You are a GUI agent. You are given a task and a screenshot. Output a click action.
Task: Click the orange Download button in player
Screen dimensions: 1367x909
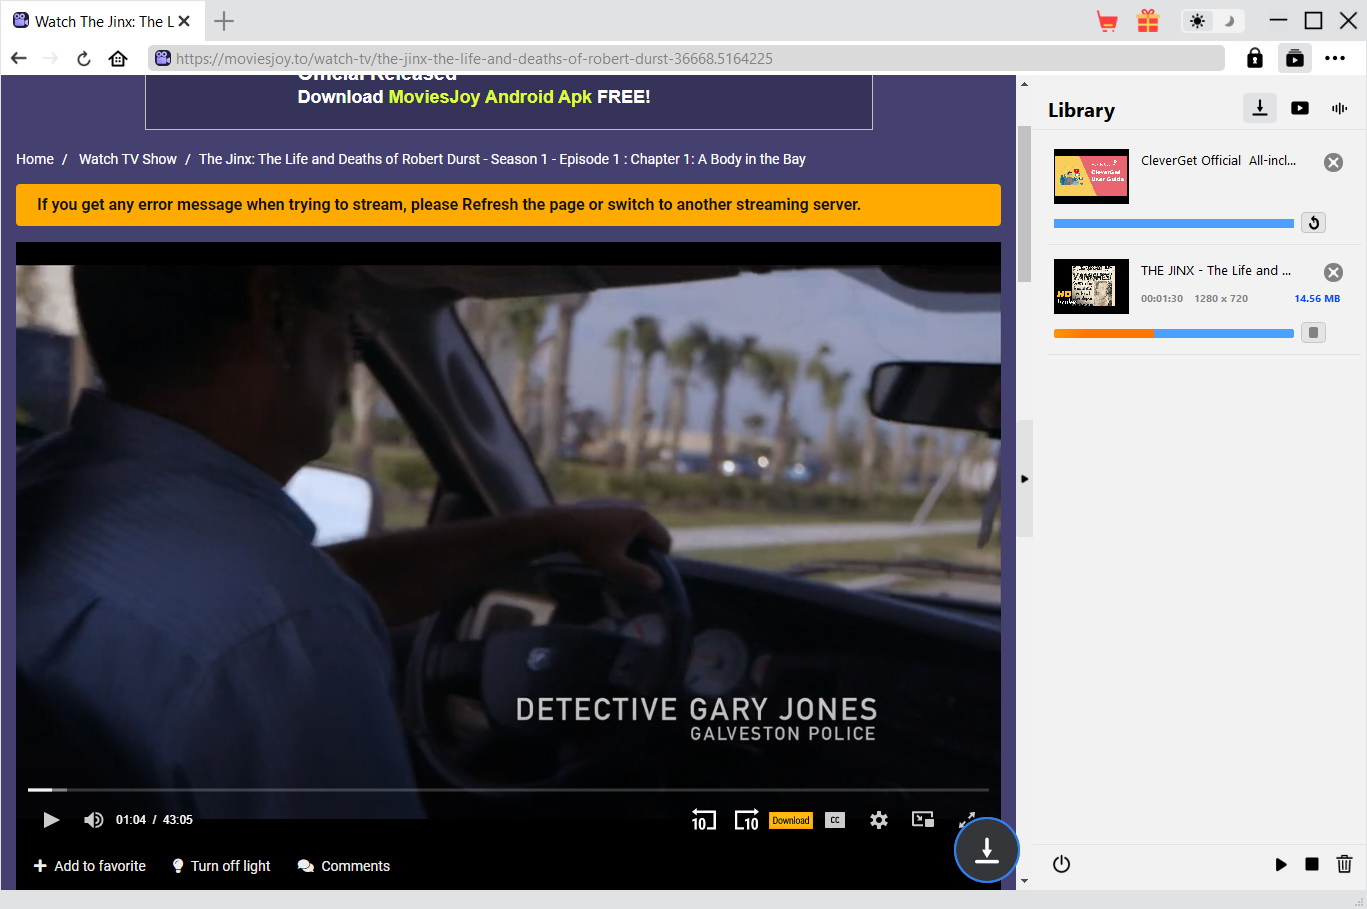(x=791, y=820)
